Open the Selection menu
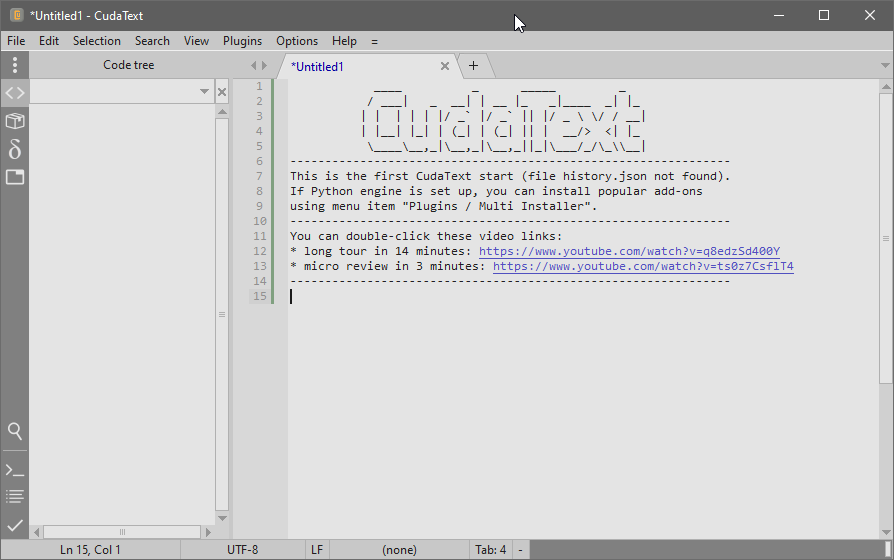894x560 pixels. point(96,41)
